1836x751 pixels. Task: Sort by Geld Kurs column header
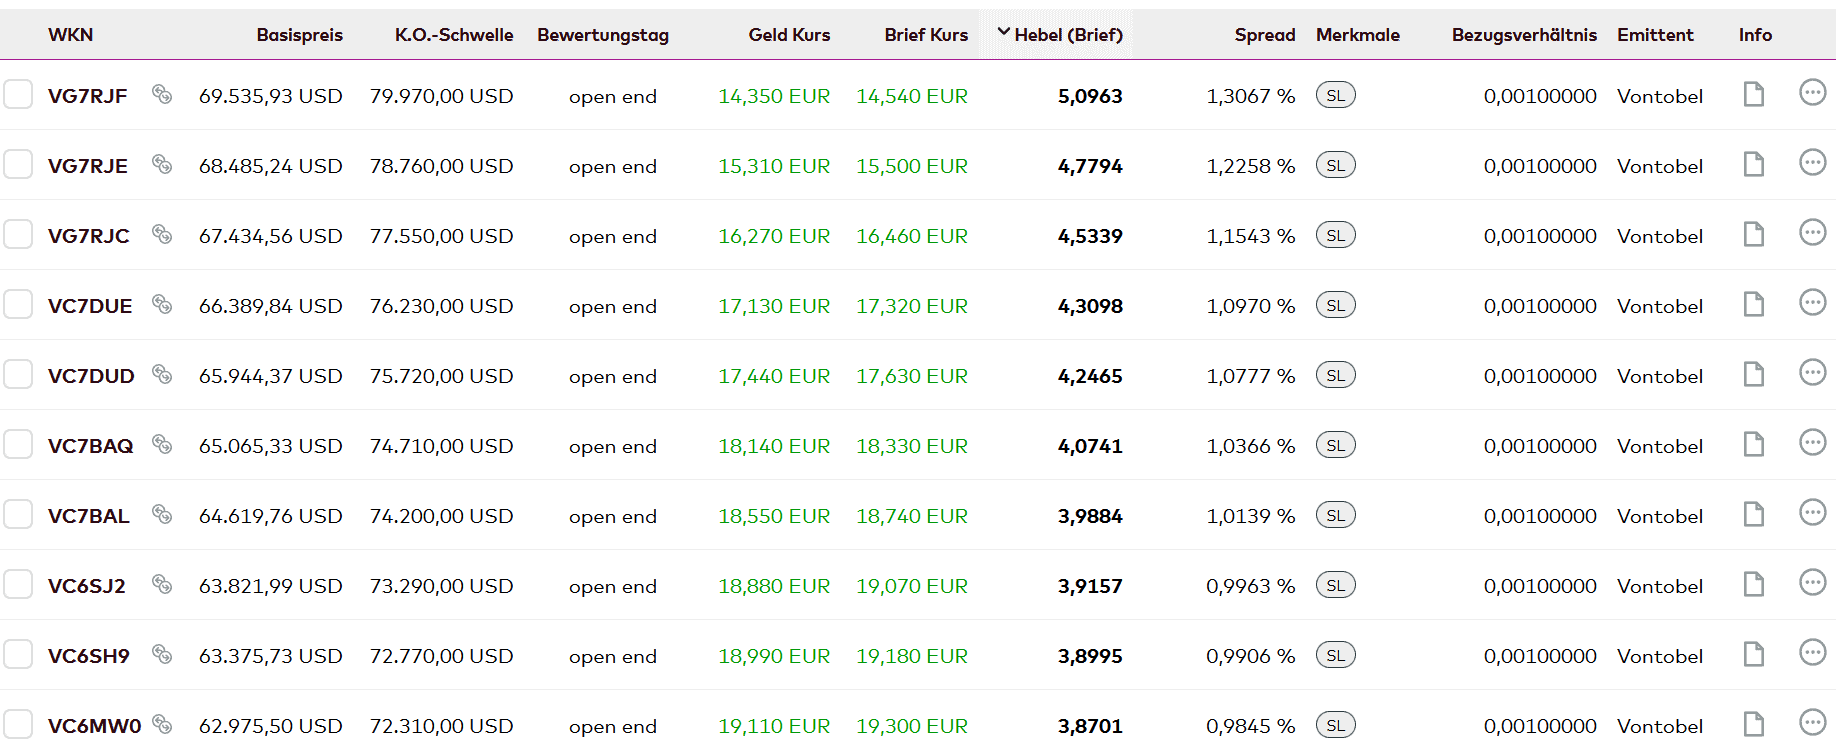coord(789,35)
